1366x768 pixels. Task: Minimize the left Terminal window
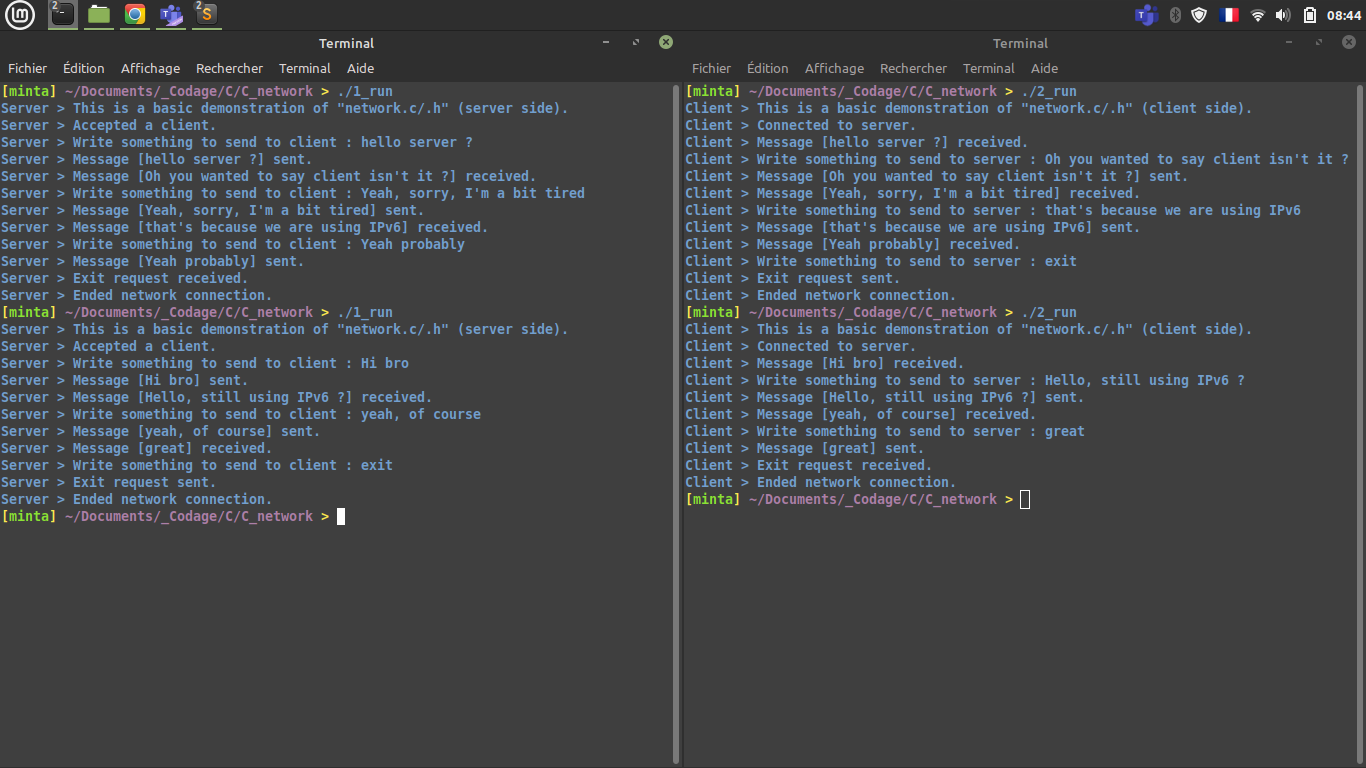(x=606, y=43)
